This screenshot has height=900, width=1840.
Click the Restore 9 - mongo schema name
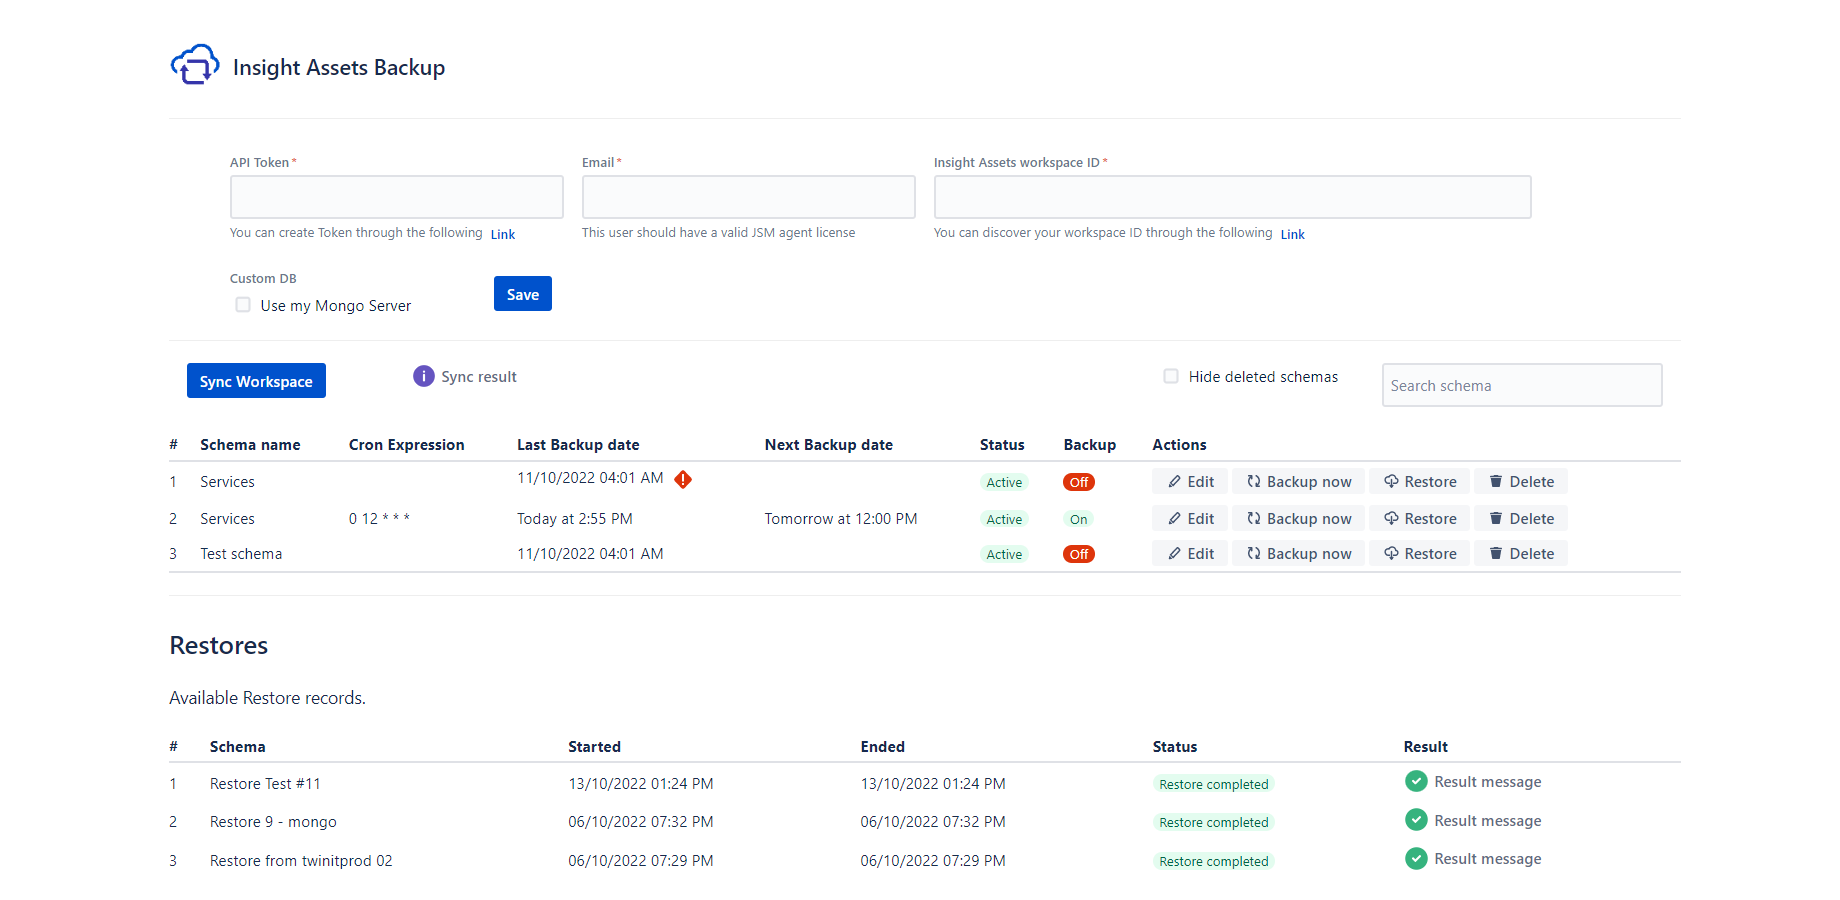tap(273, 822)
